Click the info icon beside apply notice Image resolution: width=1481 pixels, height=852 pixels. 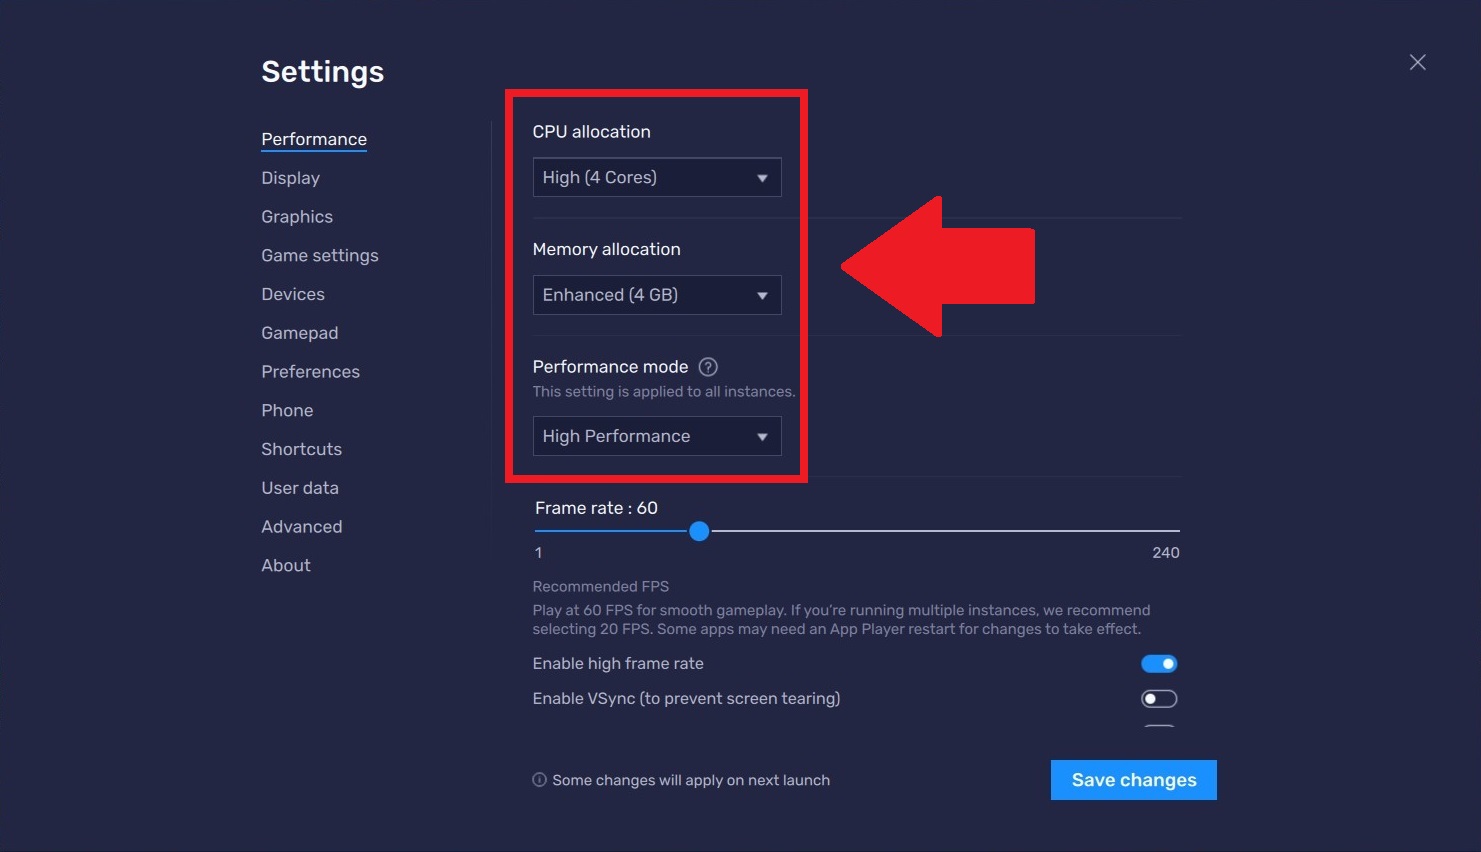tap(539, 779)
